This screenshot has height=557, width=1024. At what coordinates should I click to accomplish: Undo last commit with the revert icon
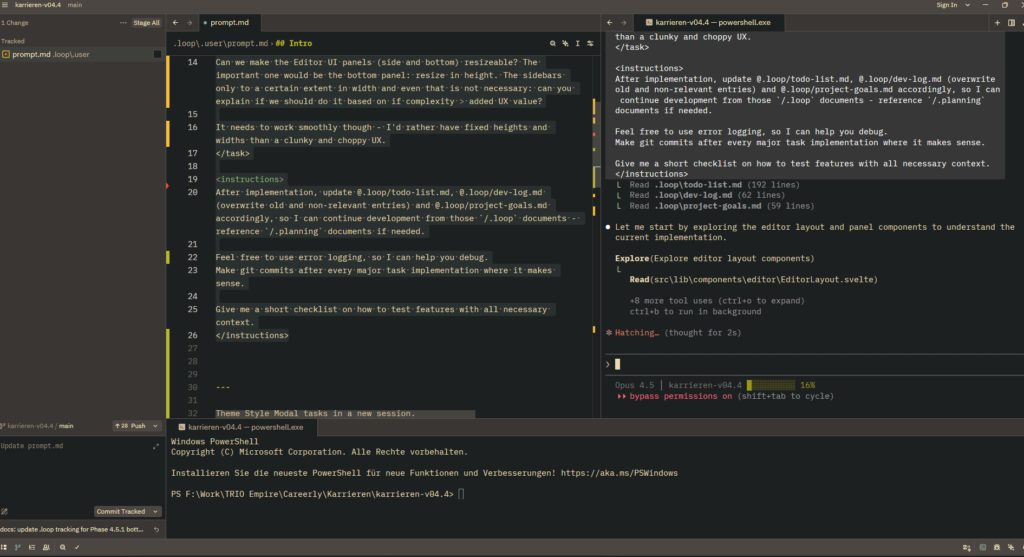(156, 529)
